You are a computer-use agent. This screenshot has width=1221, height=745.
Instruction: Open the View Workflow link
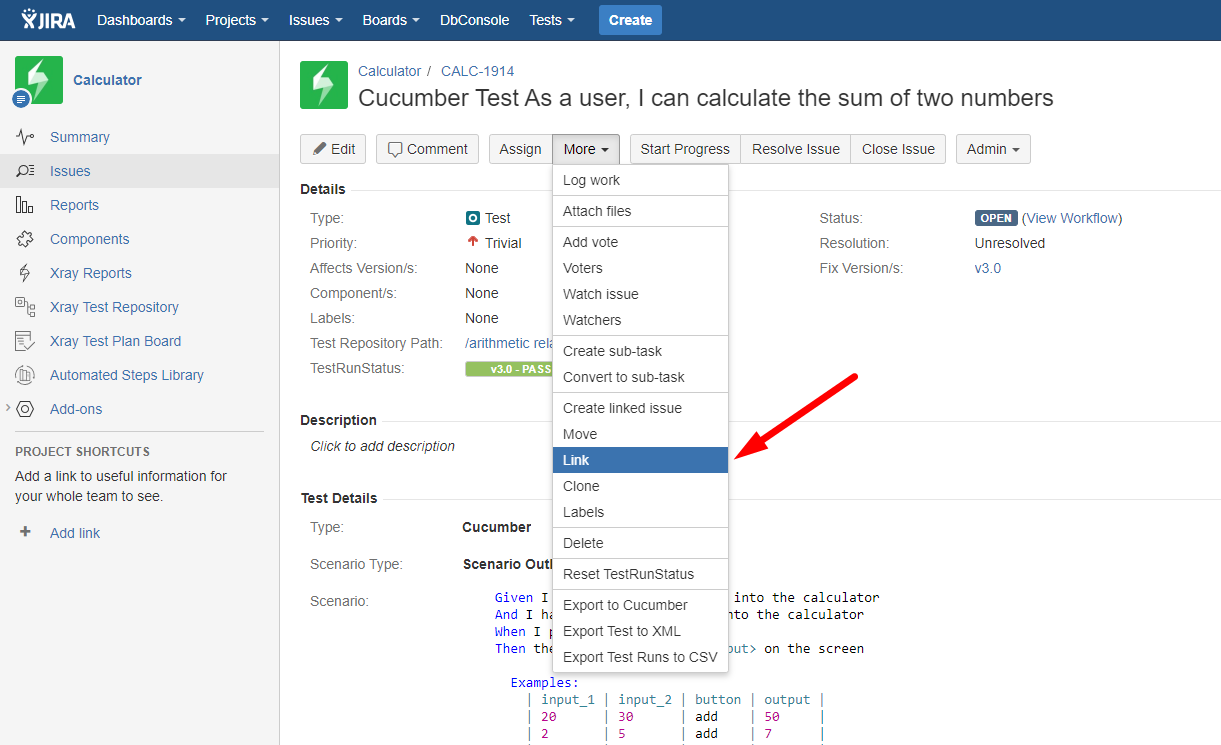[1073, 218]
